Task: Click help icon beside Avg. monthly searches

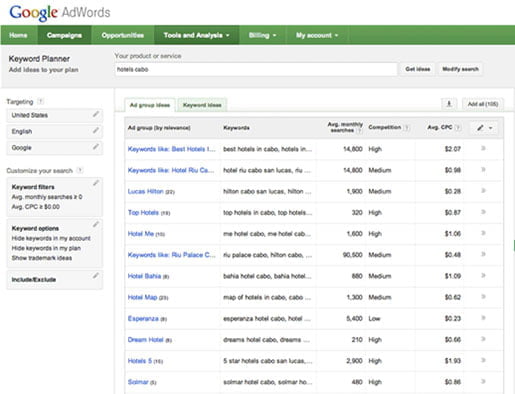Action: 359,131
